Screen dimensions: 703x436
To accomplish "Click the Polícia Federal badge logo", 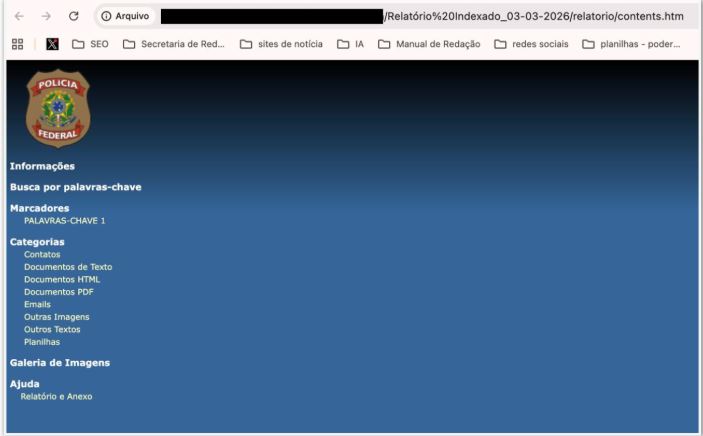I will point(58,108).
